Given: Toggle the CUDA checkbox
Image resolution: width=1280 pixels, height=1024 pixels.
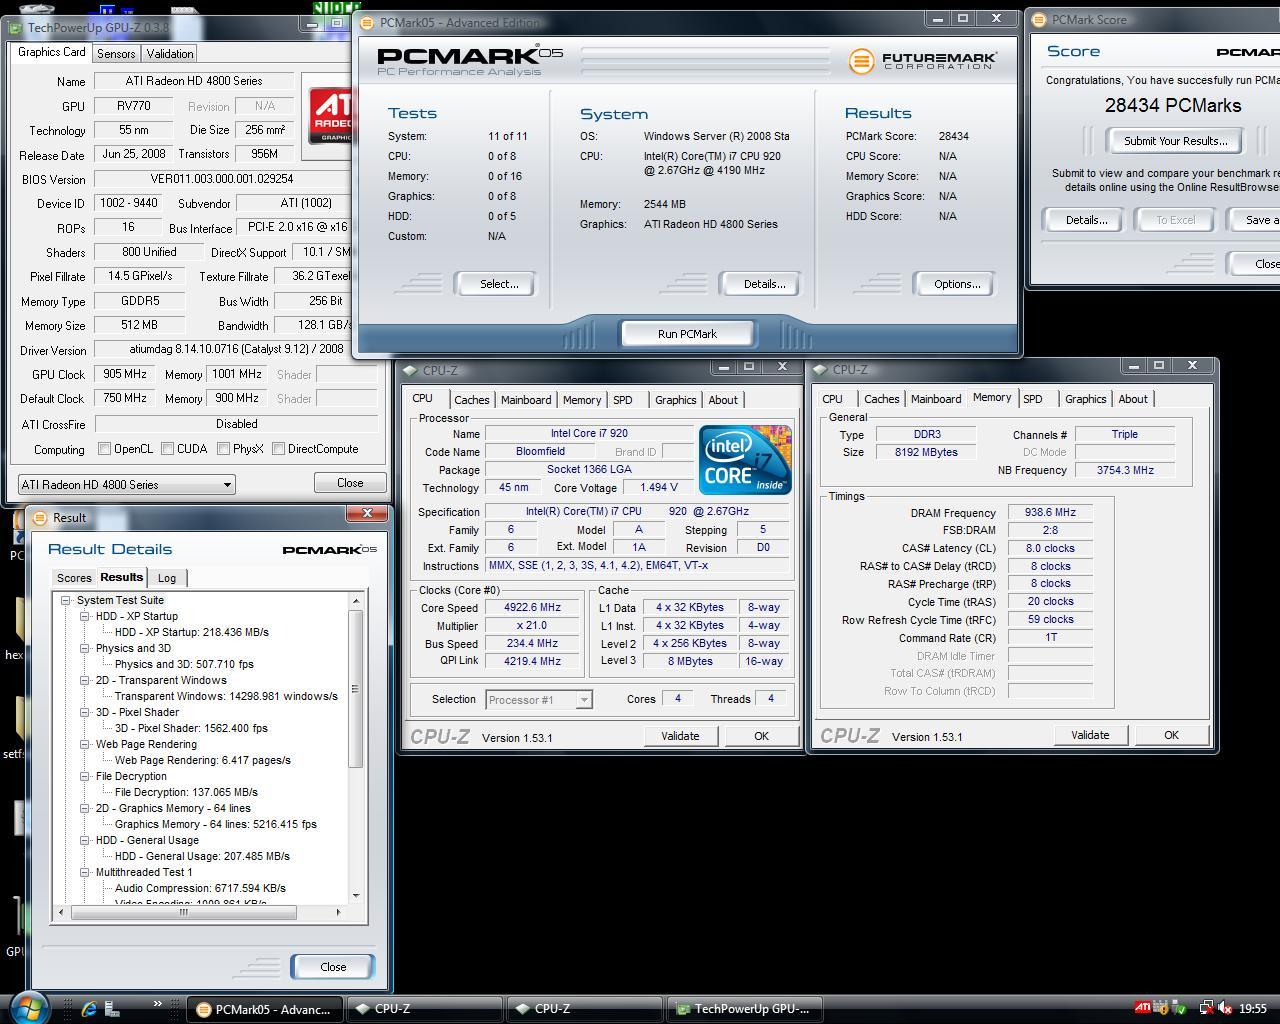Looking at the screenshot, I should click(x=168, y=449).
